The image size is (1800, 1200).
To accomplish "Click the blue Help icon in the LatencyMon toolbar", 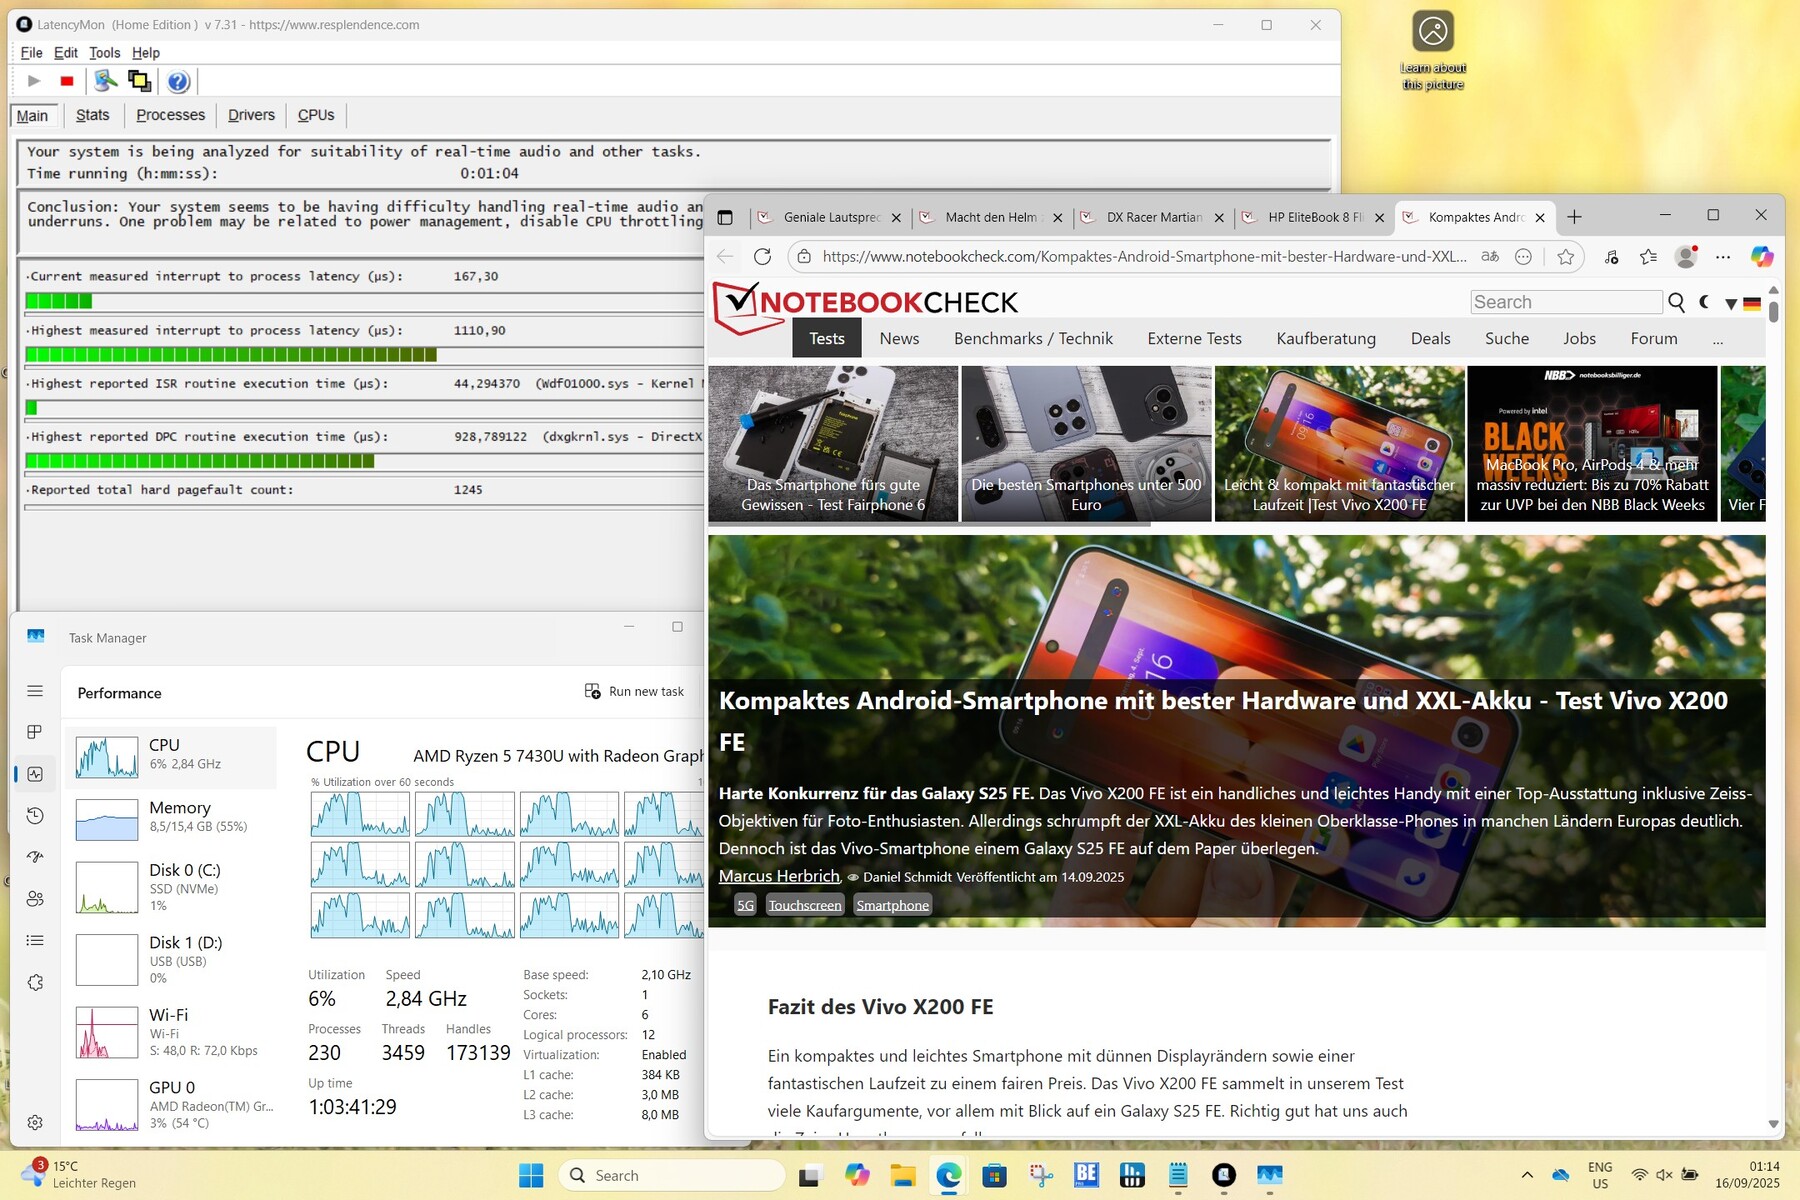I will pyautogui.click(x=177, y=82).
